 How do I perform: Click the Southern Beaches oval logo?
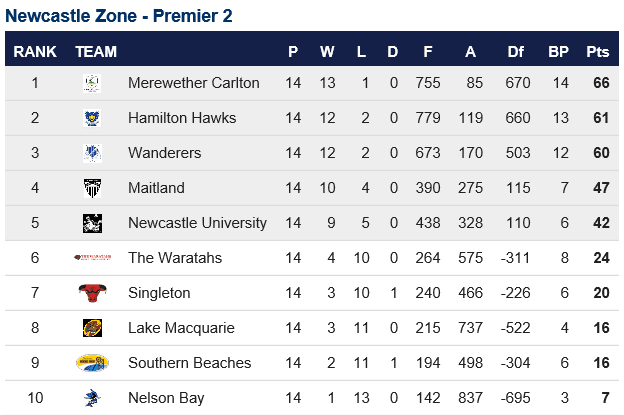92,363
